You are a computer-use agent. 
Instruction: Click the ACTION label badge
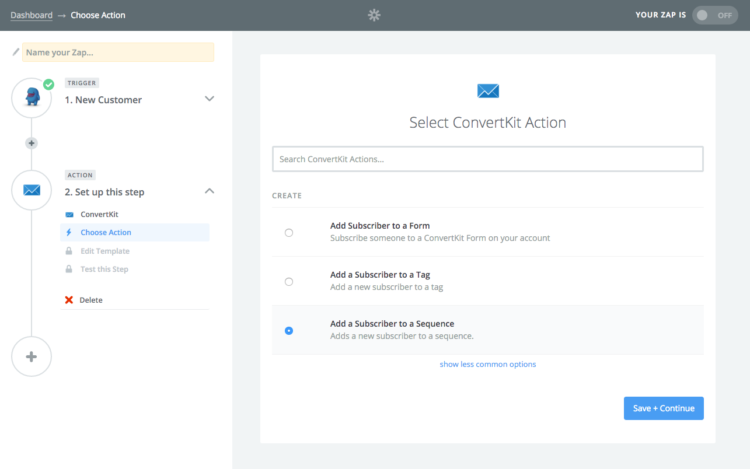click(80, 175)
